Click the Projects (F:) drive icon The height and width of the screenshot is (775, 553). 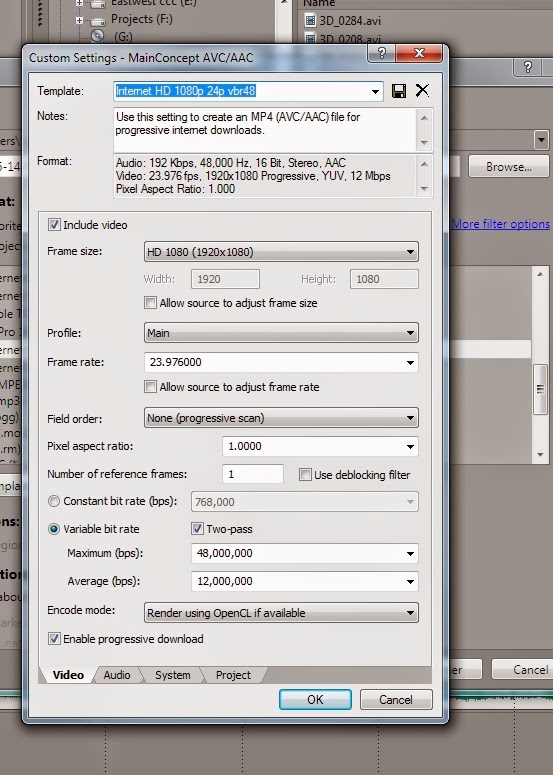(98, 20)
